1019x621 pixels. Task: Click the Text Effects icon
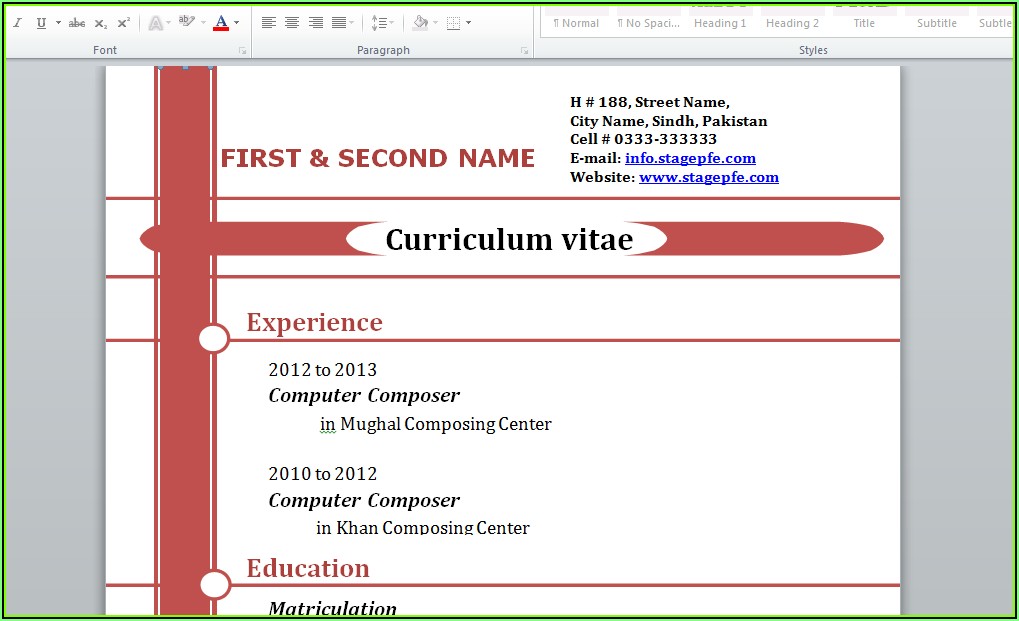click(x=156, y=23)
